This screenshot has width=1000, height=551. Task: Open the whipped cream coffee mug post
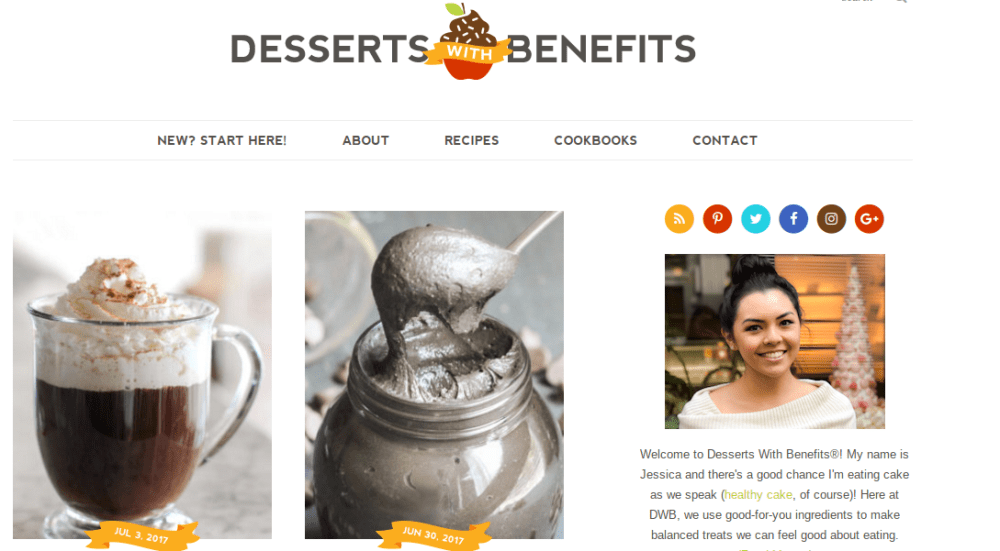[x=142, y=375]
